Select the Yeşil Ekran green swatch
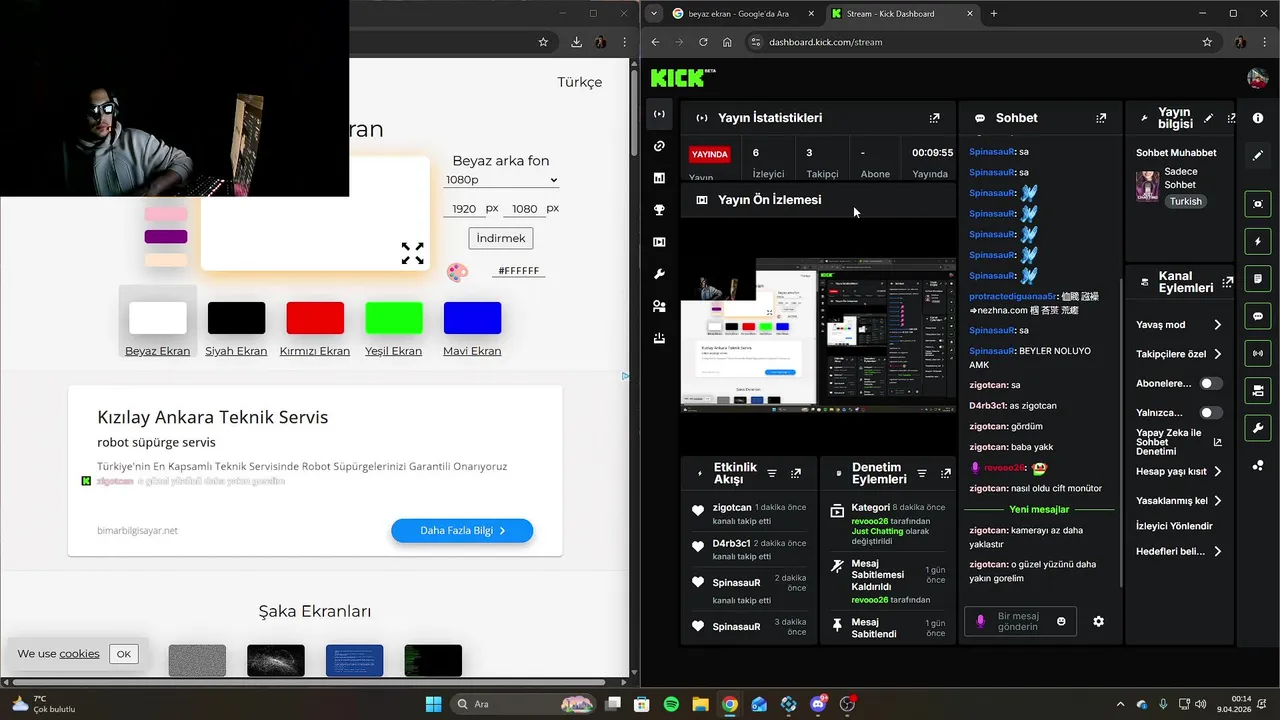1280x720 pixels. pyautogui.click(x=393, y=318)
